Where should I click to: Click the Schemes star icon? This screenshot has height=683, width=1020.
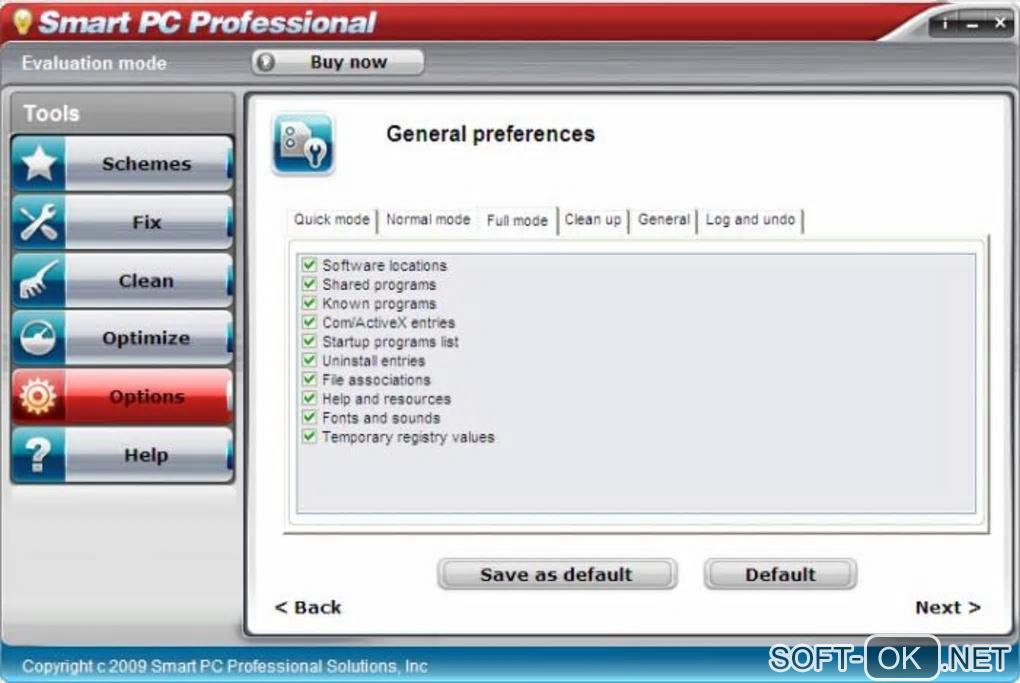point(38,163)
